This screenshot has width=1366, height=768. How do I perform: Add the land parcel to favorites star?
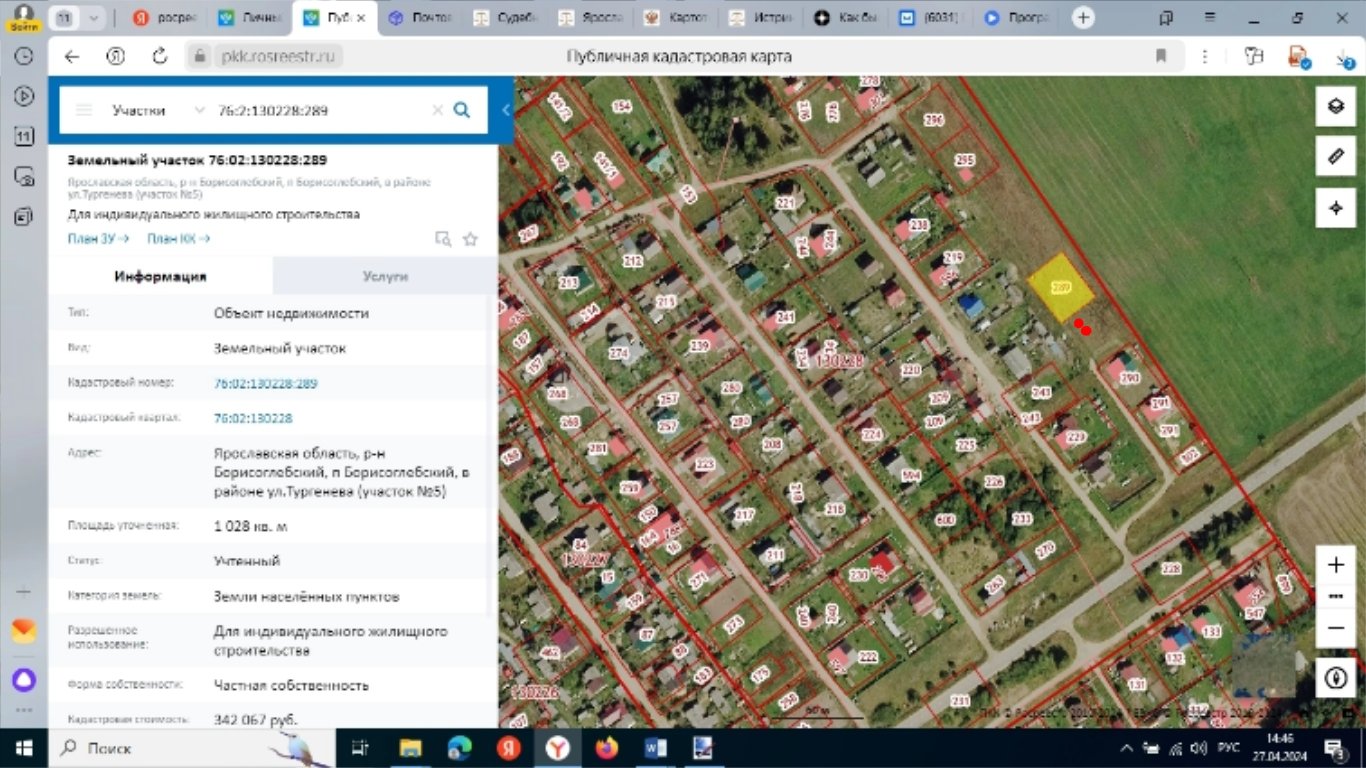(471, 239)
